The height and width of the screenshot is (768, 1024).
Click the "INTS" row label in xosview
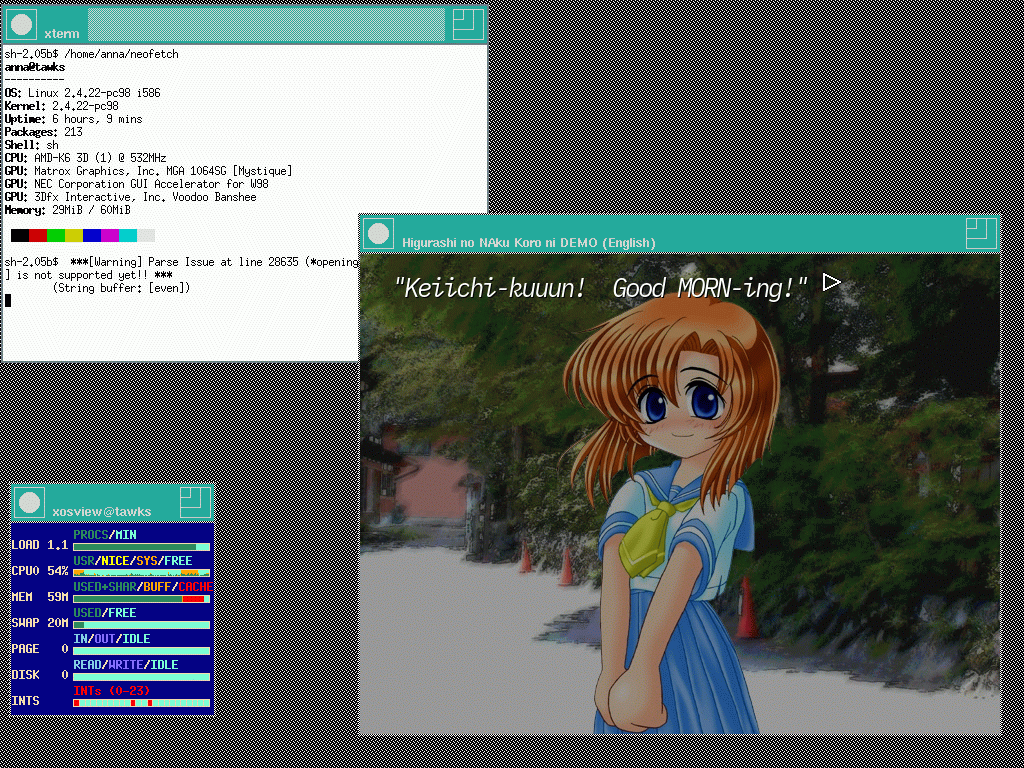[25, 701]
